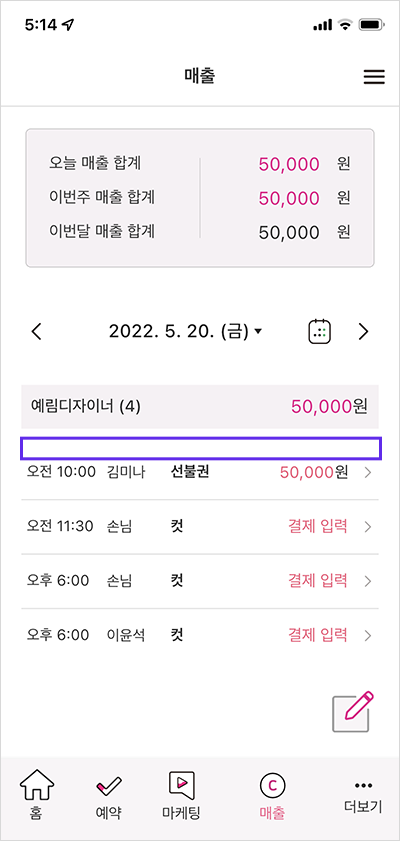Open chevron on 오후 6:00 손님 row

pos(368,581)
